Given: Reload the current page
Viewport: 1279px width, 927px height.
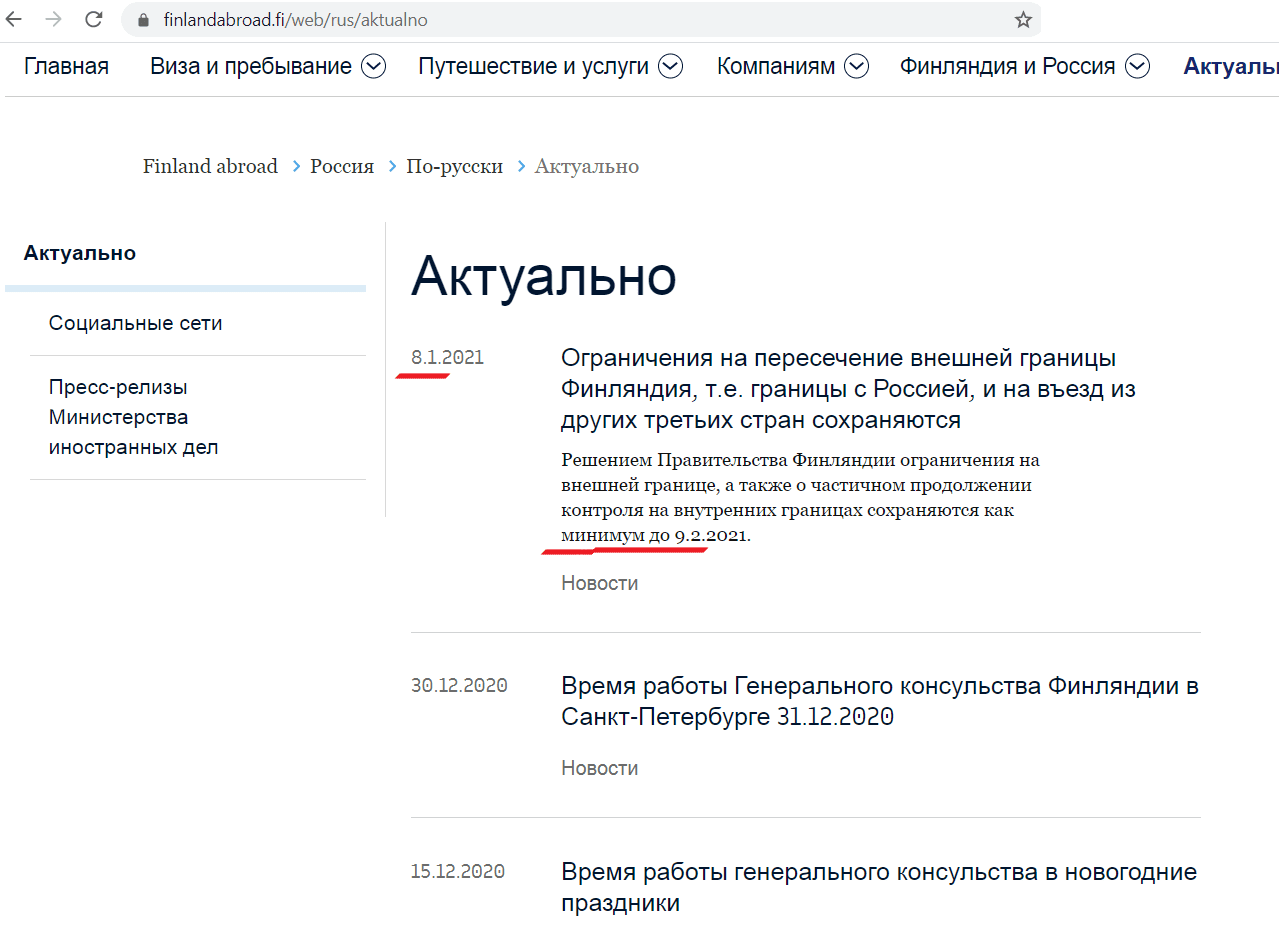Looking at the screenshot, I should [x=91, y=18].
